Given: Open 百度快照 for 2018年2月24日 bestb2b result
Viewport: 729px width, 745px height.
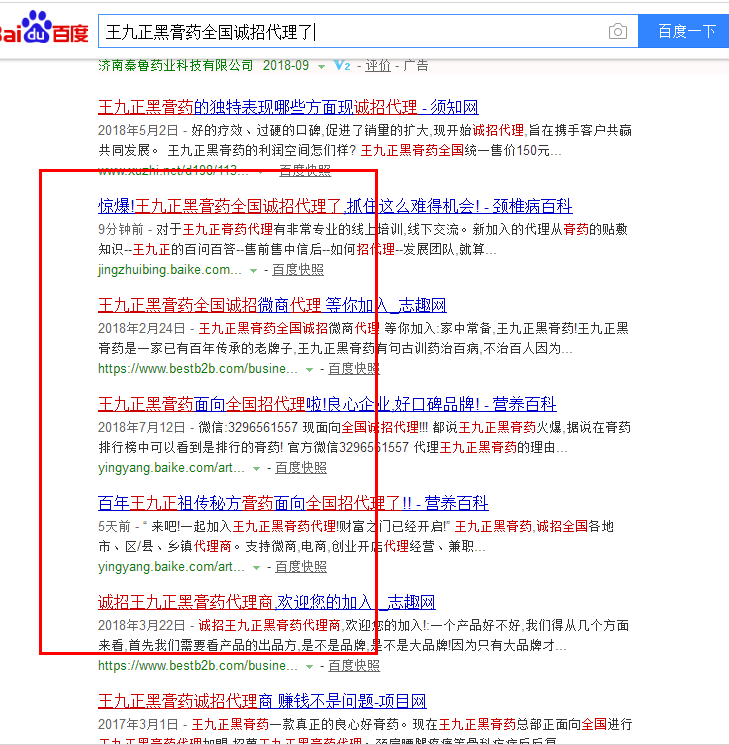Looking at the screenshot, I should click(354, 369).
